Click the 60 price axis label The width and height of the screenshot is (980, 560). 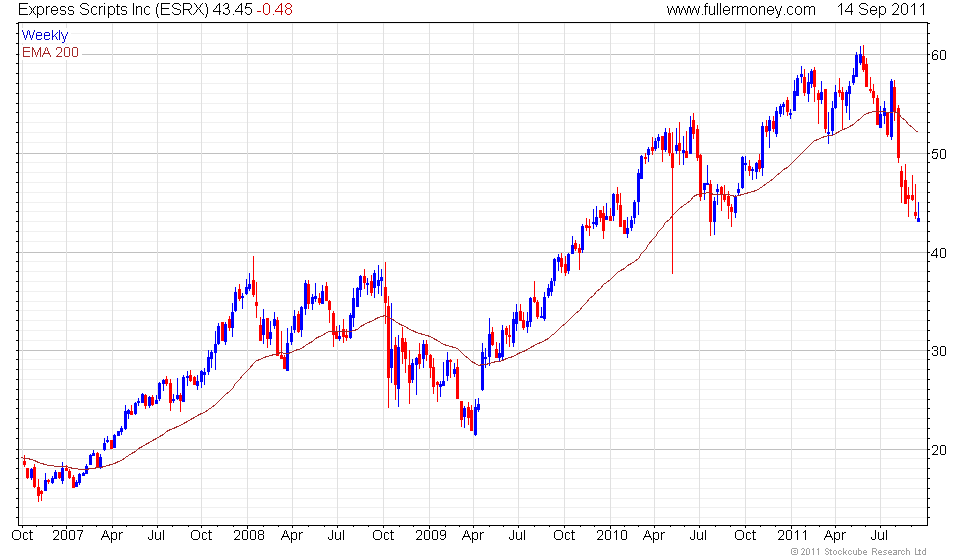tap(939, 55)
